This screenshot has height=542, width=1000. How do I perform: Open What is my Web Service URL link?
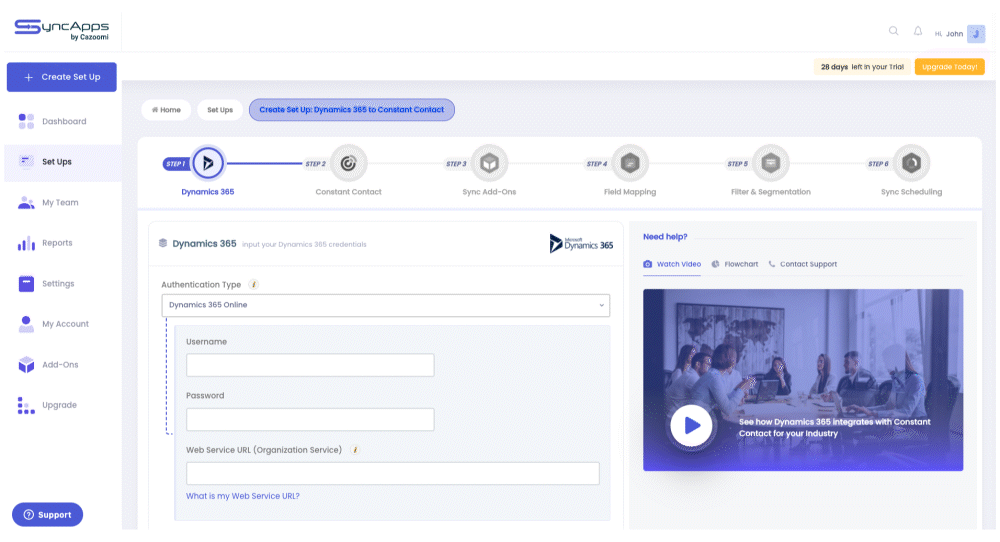tap(242, 496)
